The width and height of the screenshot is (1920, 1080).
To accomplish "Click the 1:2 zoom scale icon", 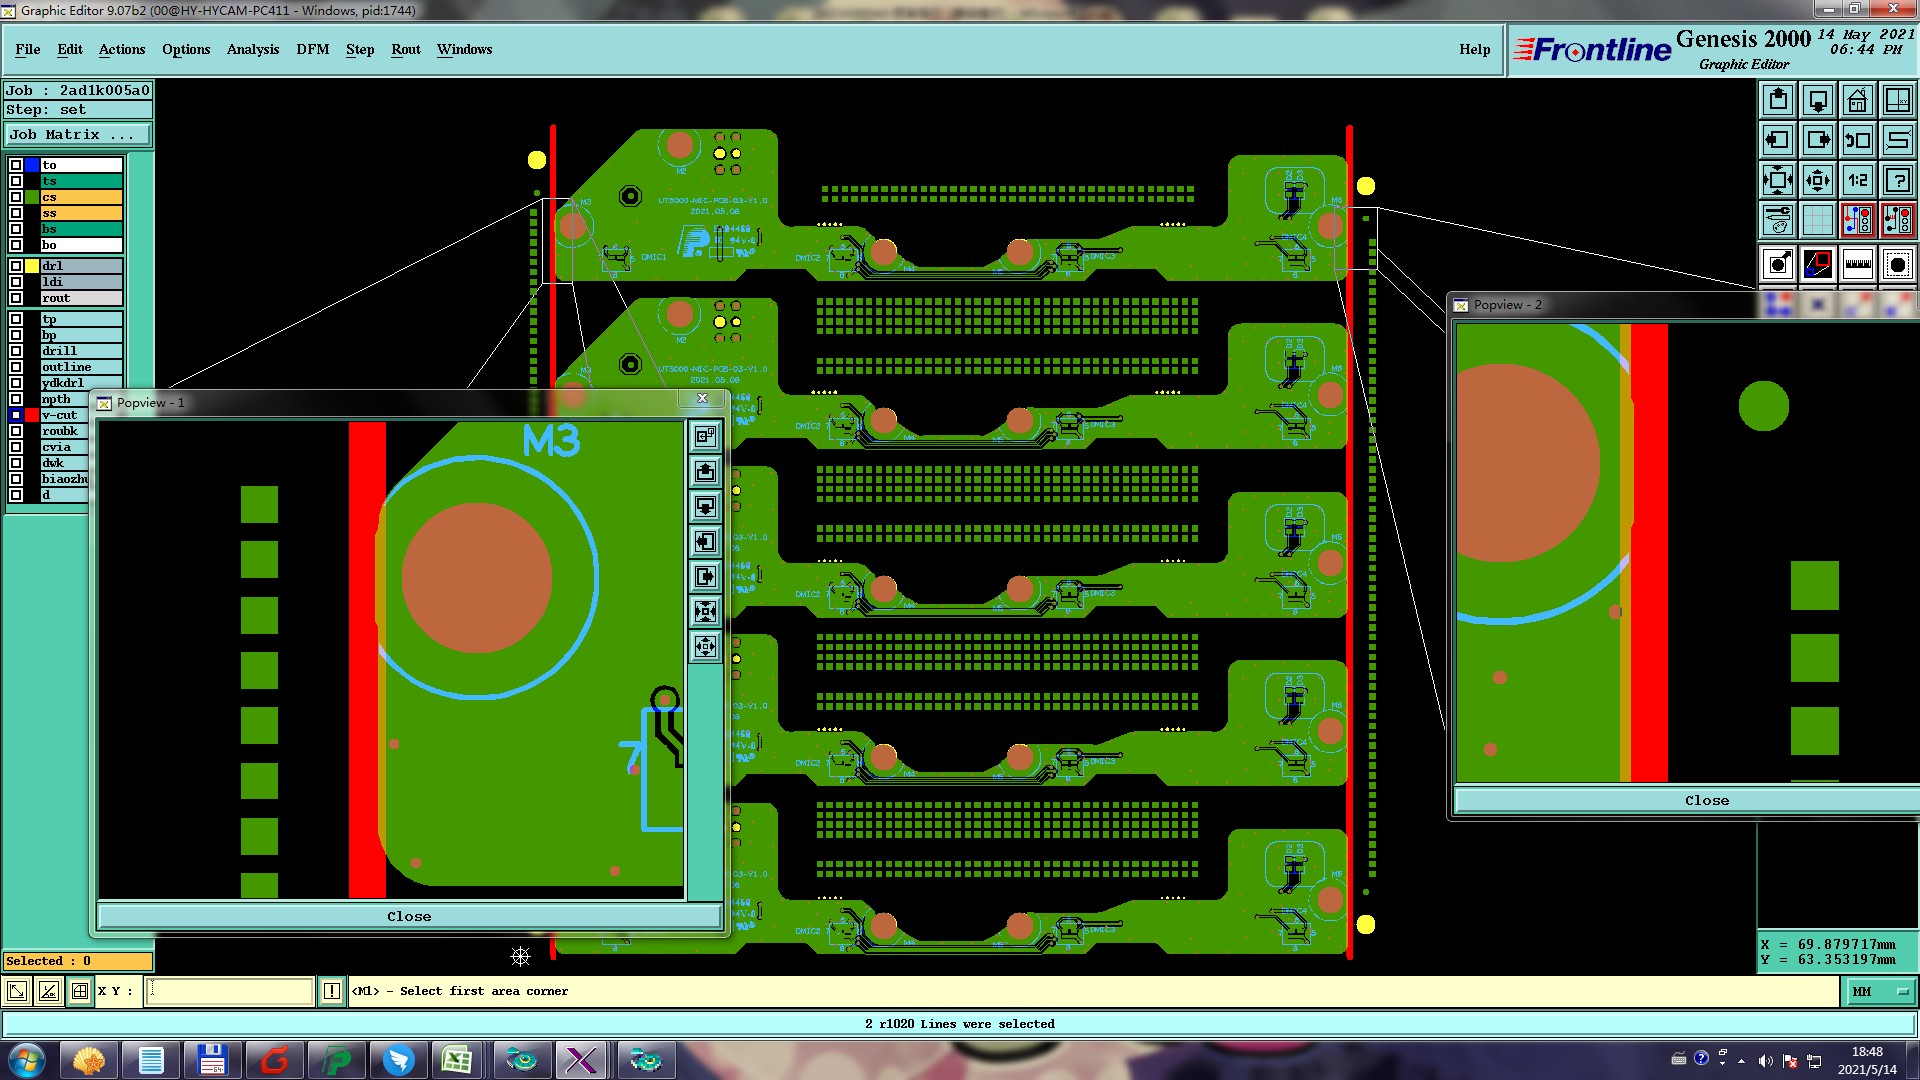I will click(x=1857, y=180).
